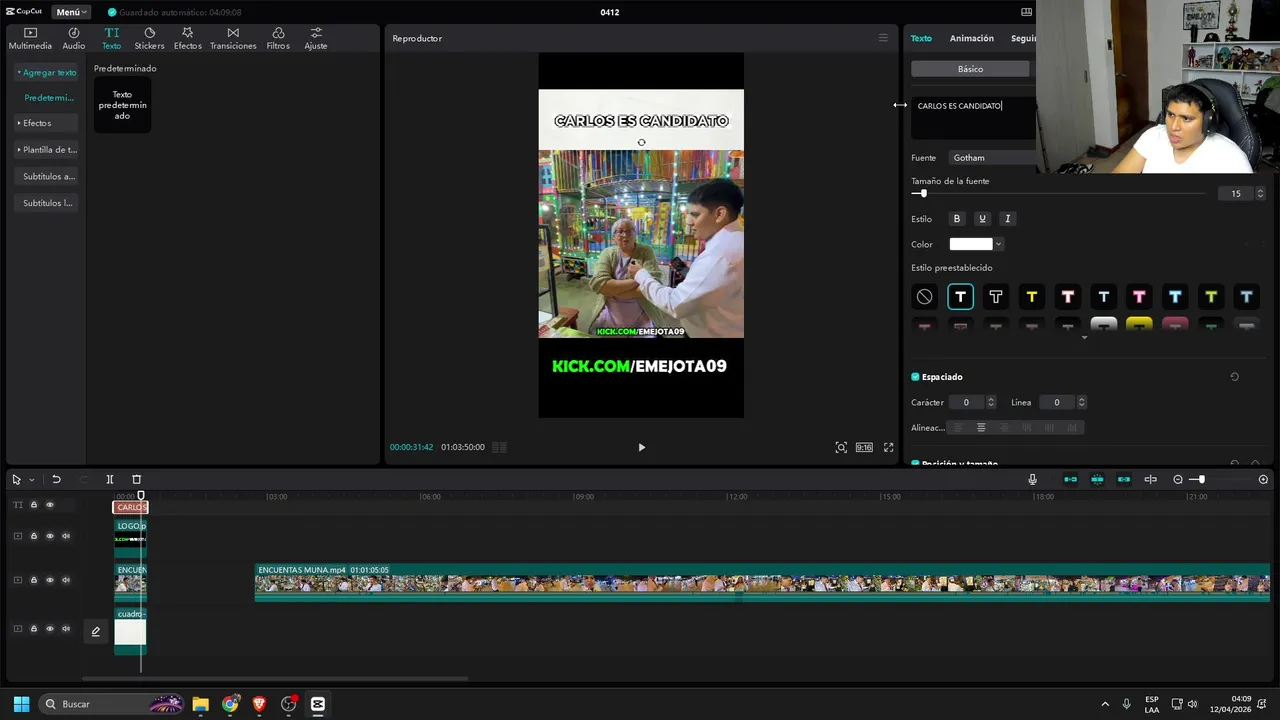Collapse the Agregar texto section

[x=47, y=73]
